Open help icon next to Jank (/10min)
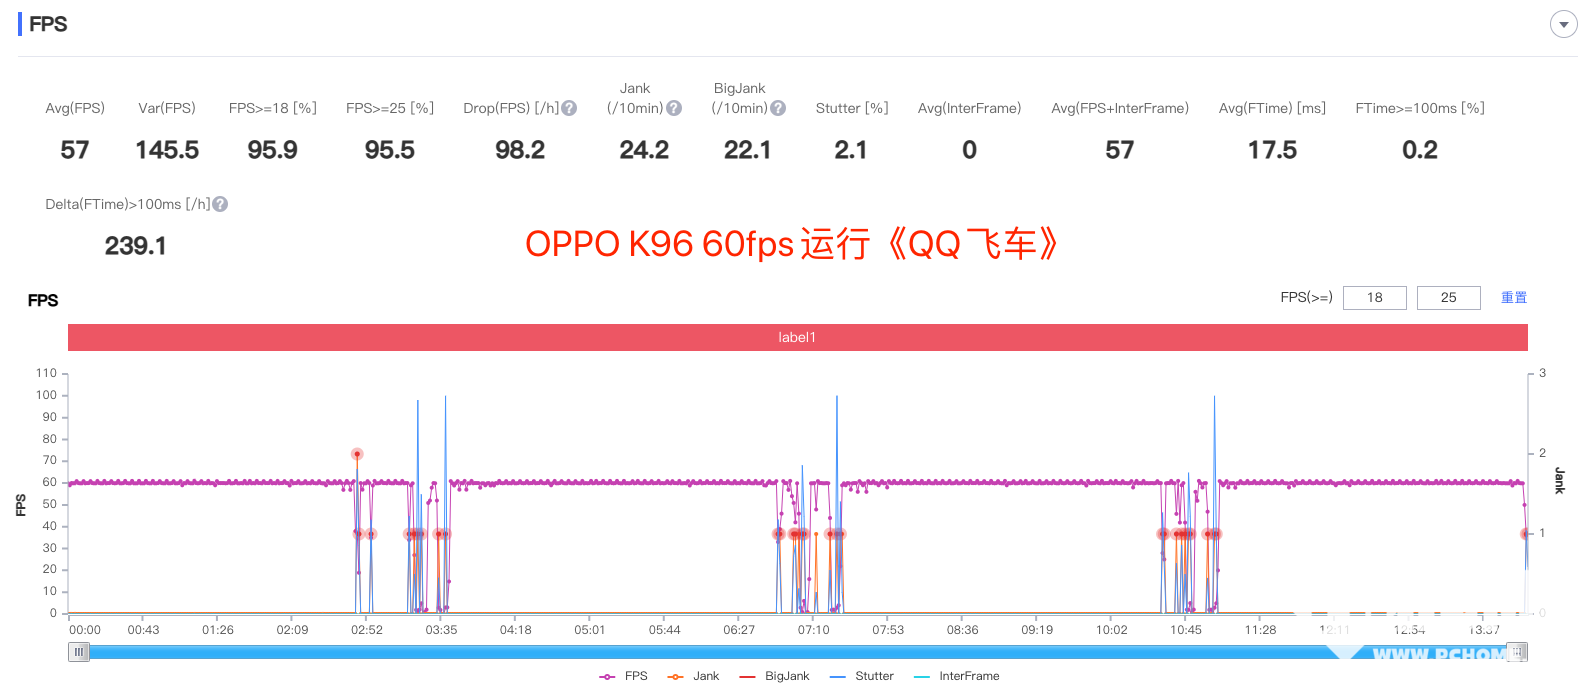 (674, 108)
